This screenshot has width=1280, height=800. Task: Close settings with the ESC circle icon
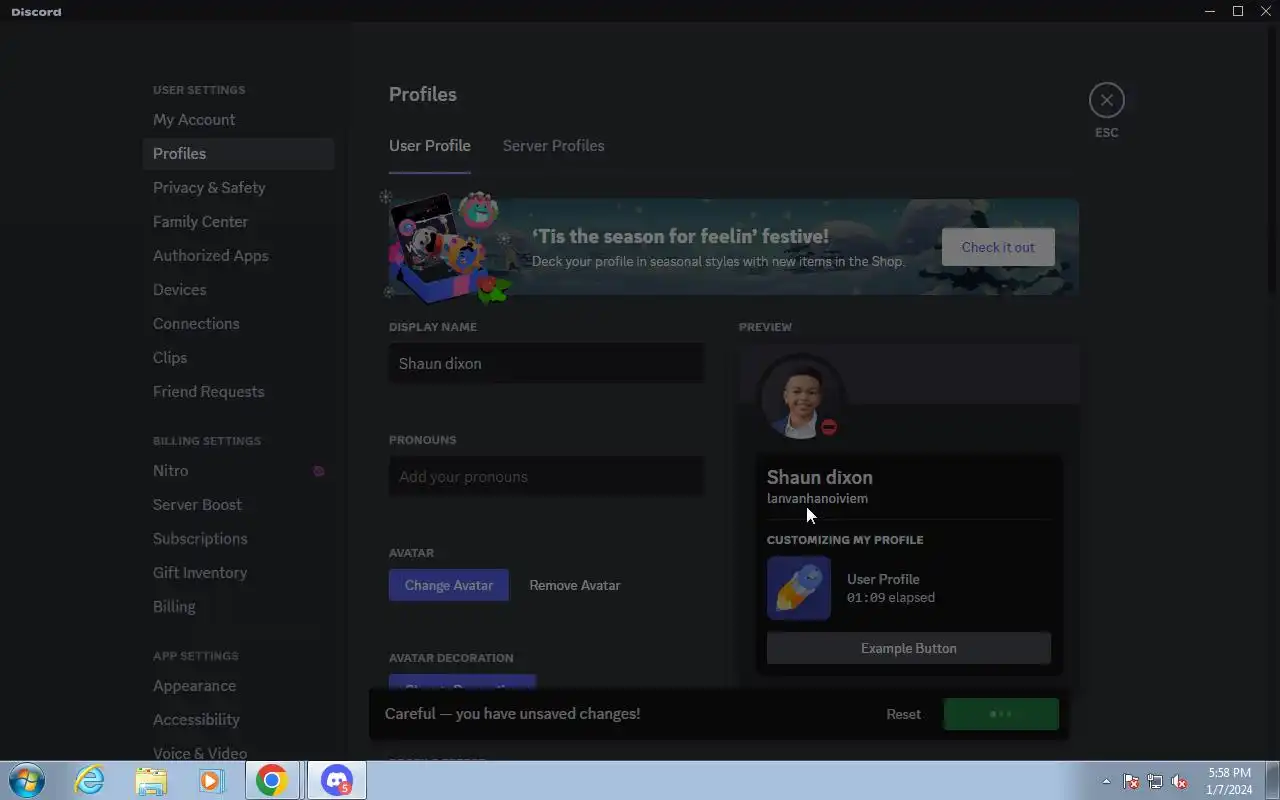[1106, 100]
